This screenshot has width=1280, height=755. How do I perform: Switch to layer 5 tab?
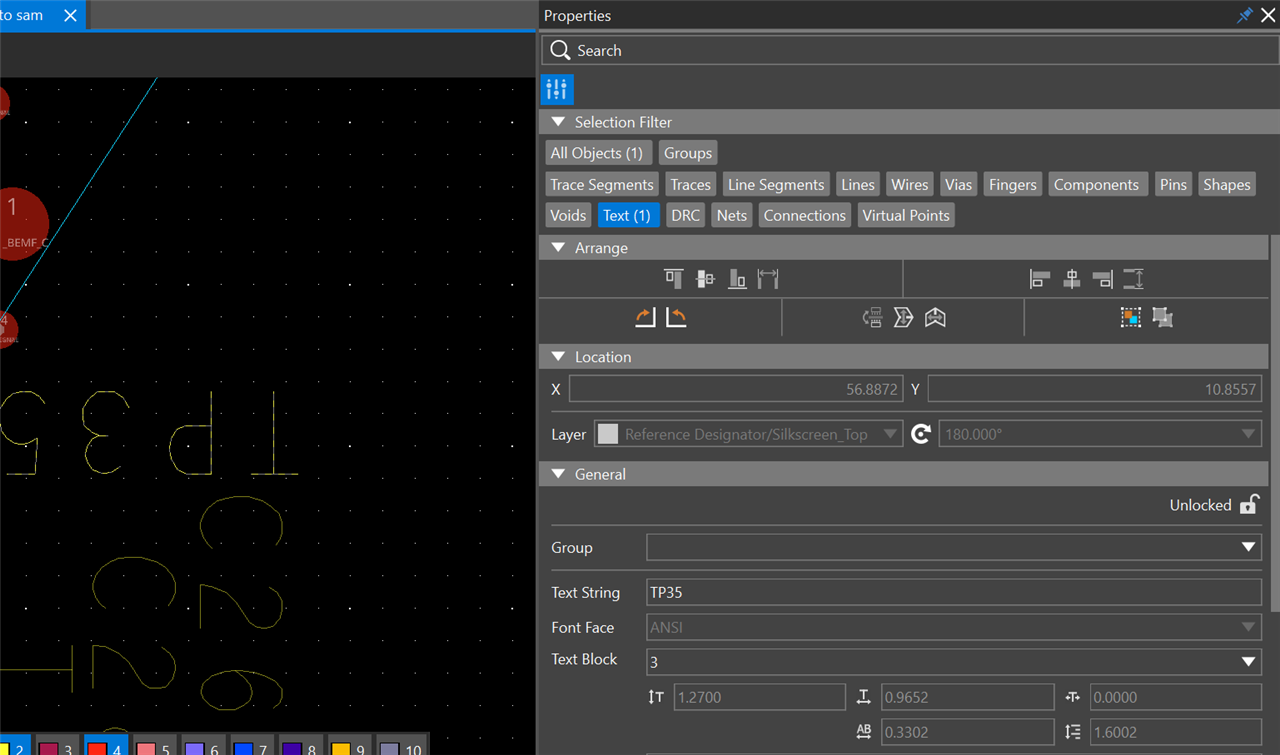pyautogui.click(x=153, y=745)
